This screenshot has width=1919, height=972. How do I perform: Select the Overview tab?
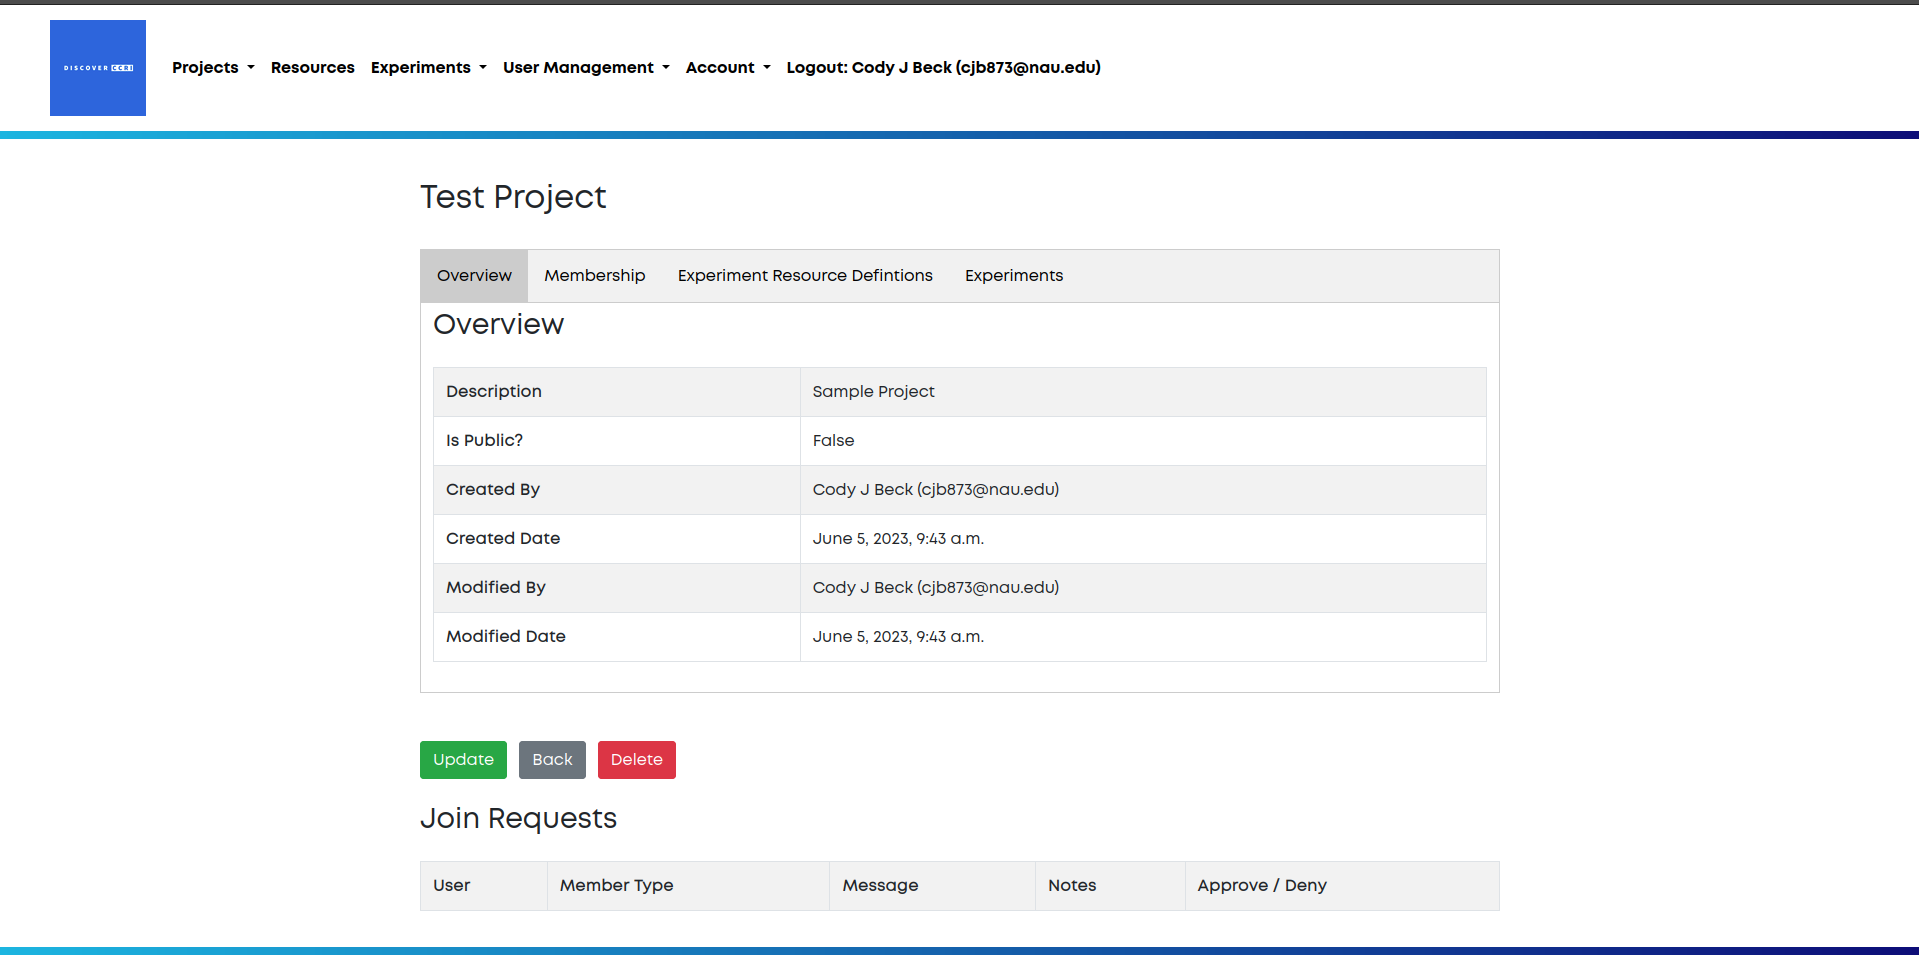(x=474, y=276)
